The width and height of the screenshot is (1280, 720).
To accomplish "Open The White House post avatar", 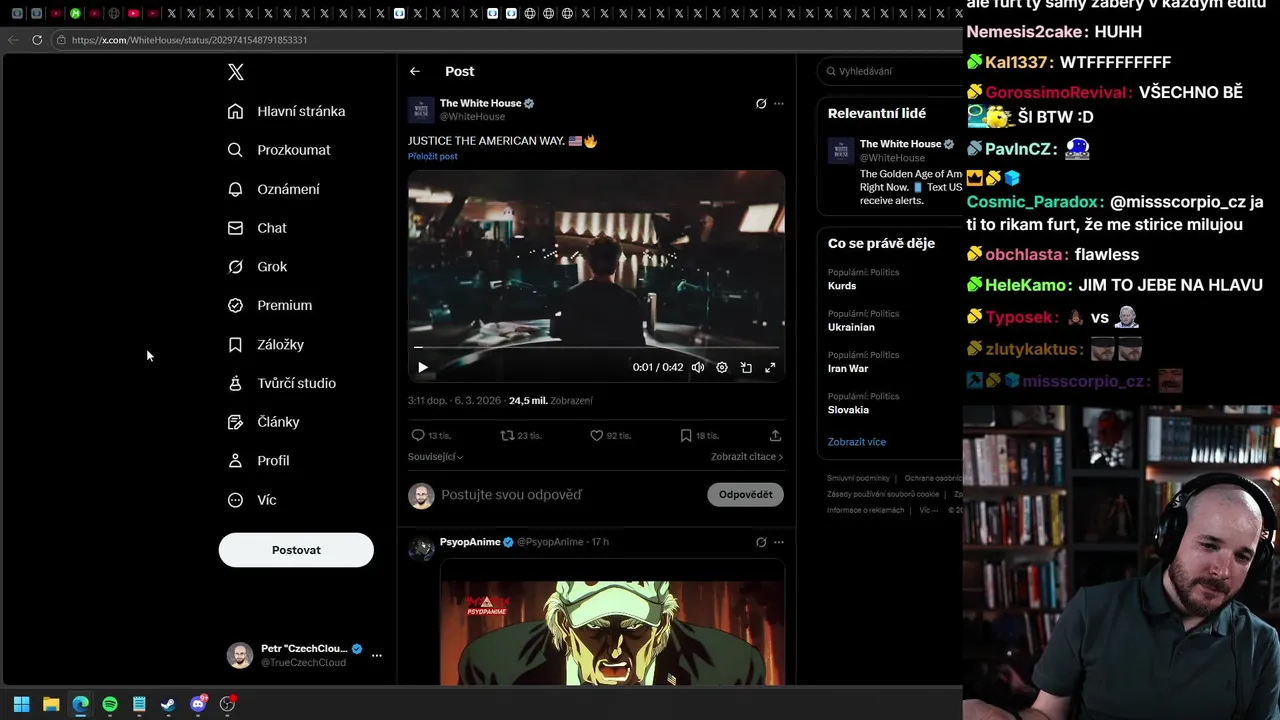I will click(x=421, y=110).
